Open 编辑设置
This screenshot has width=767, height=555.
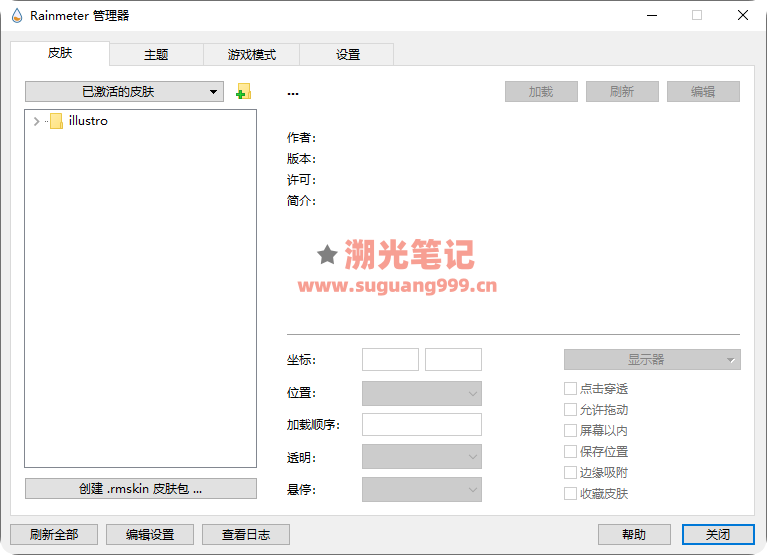[150, 534]
